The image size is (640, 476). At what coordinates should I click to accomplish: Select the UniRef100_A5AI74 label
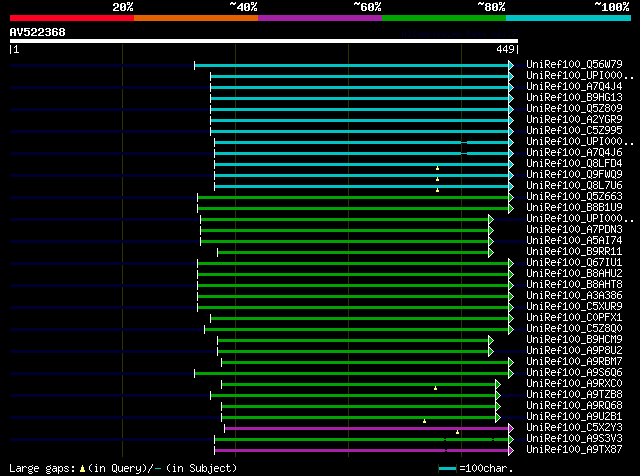click(574, 241)
